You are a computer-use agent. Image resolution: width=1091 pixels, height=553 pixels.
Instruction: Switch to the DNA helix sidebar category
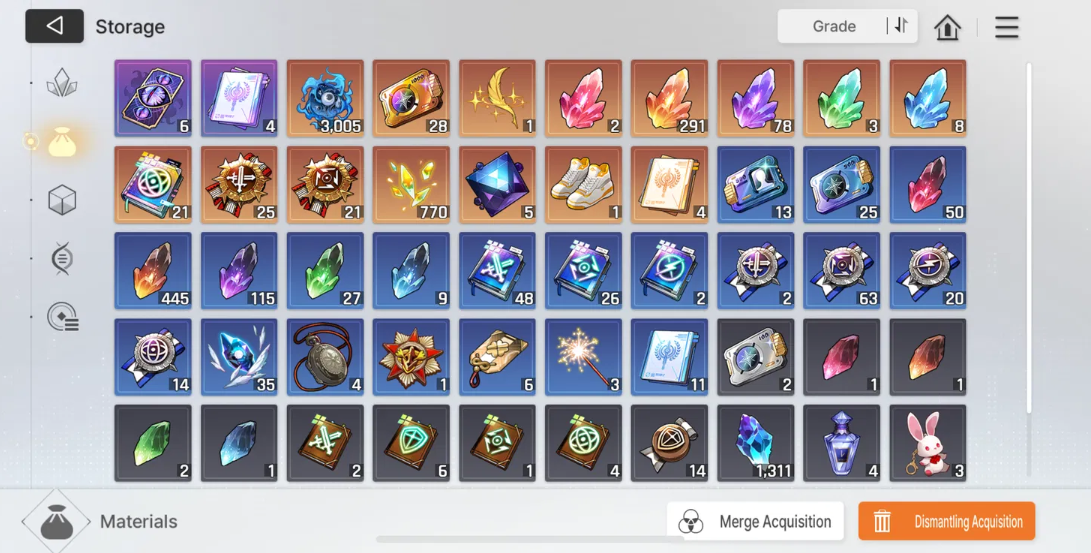(61, 258)
